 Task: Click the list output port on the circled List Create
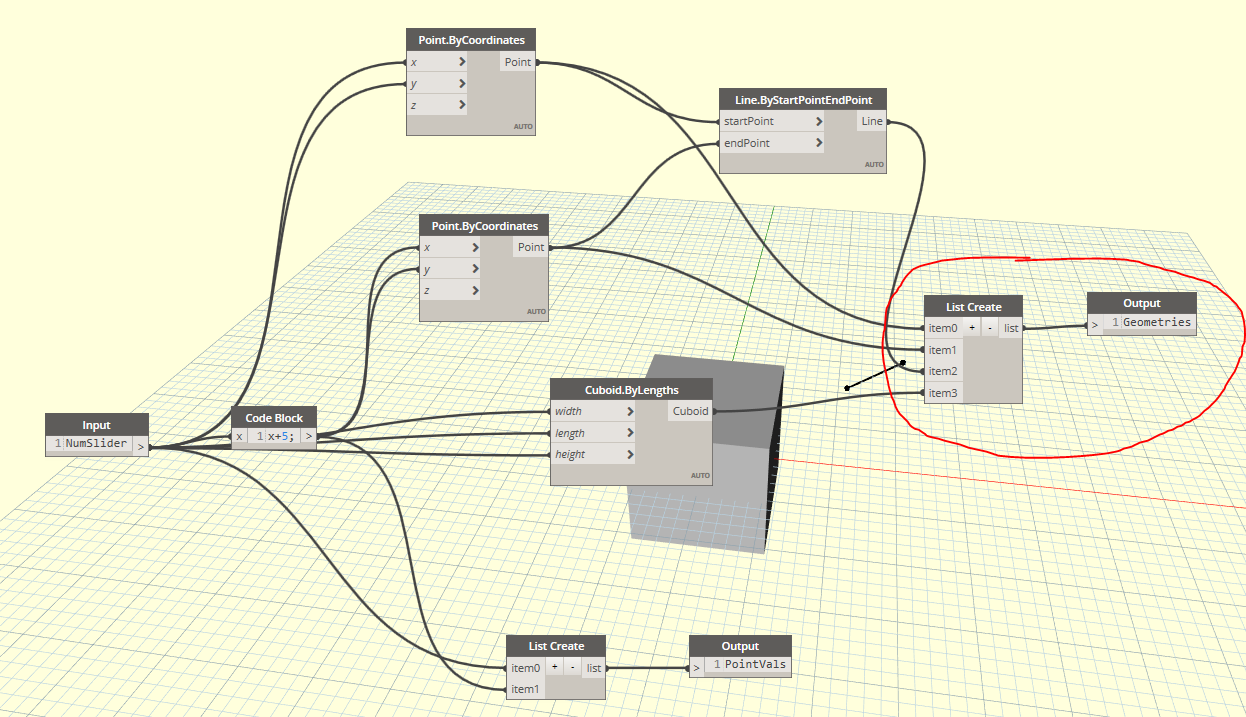1010,327
